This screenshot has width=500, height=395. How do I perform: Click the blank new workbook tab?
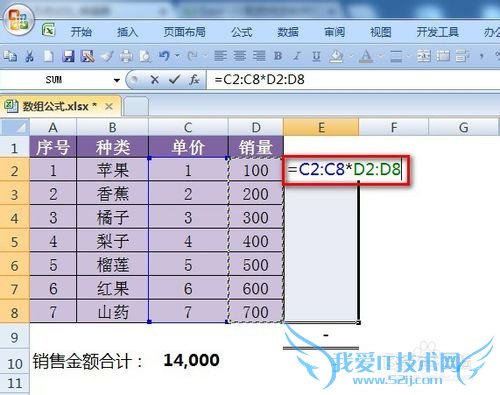point(135,107)
